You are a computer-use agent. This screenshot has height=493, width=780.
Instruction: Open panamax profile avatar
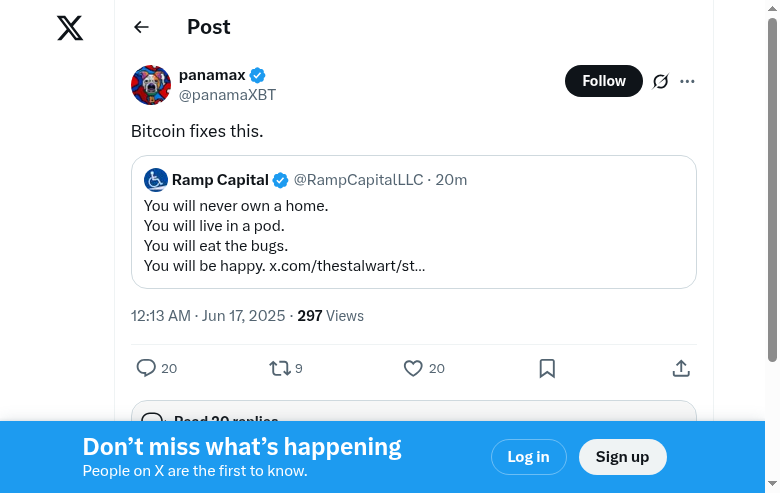151,85
